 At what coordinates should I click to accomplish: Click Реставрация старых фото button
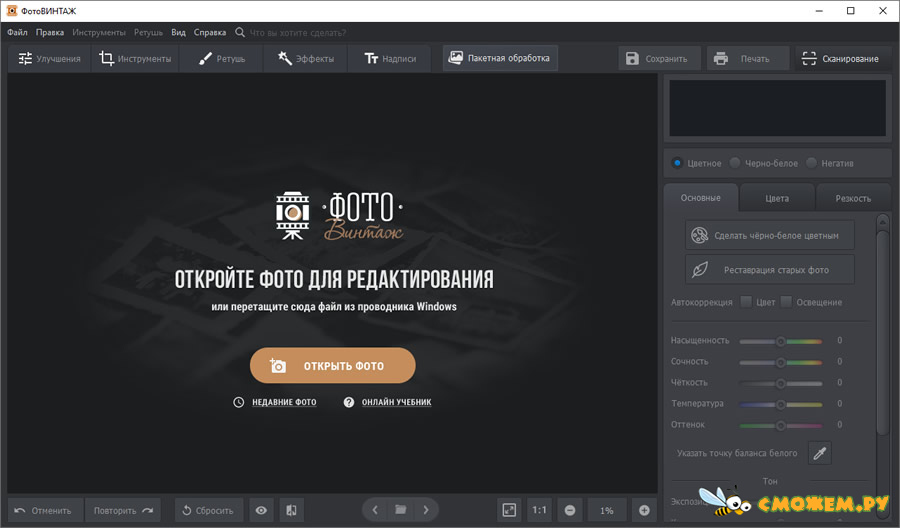[770, 270]
